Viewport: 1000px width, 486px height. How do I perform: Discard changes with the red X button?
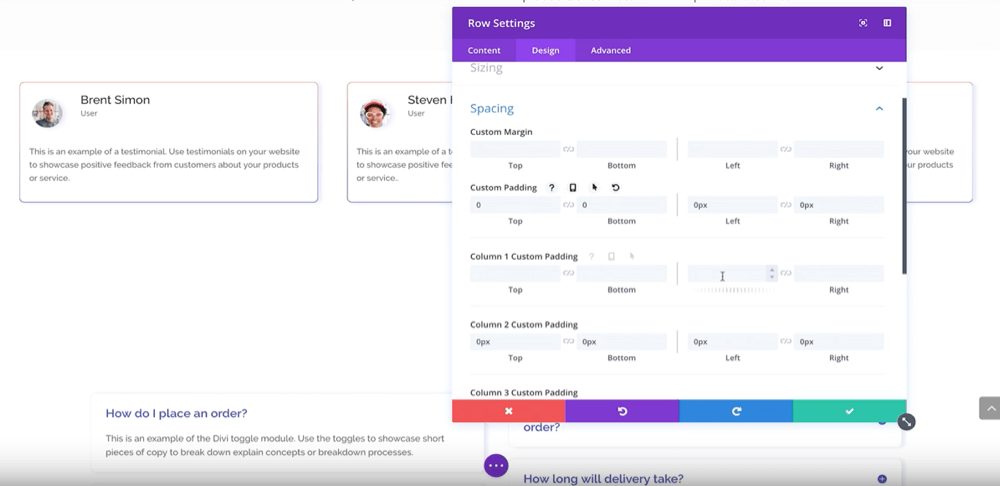508,411
